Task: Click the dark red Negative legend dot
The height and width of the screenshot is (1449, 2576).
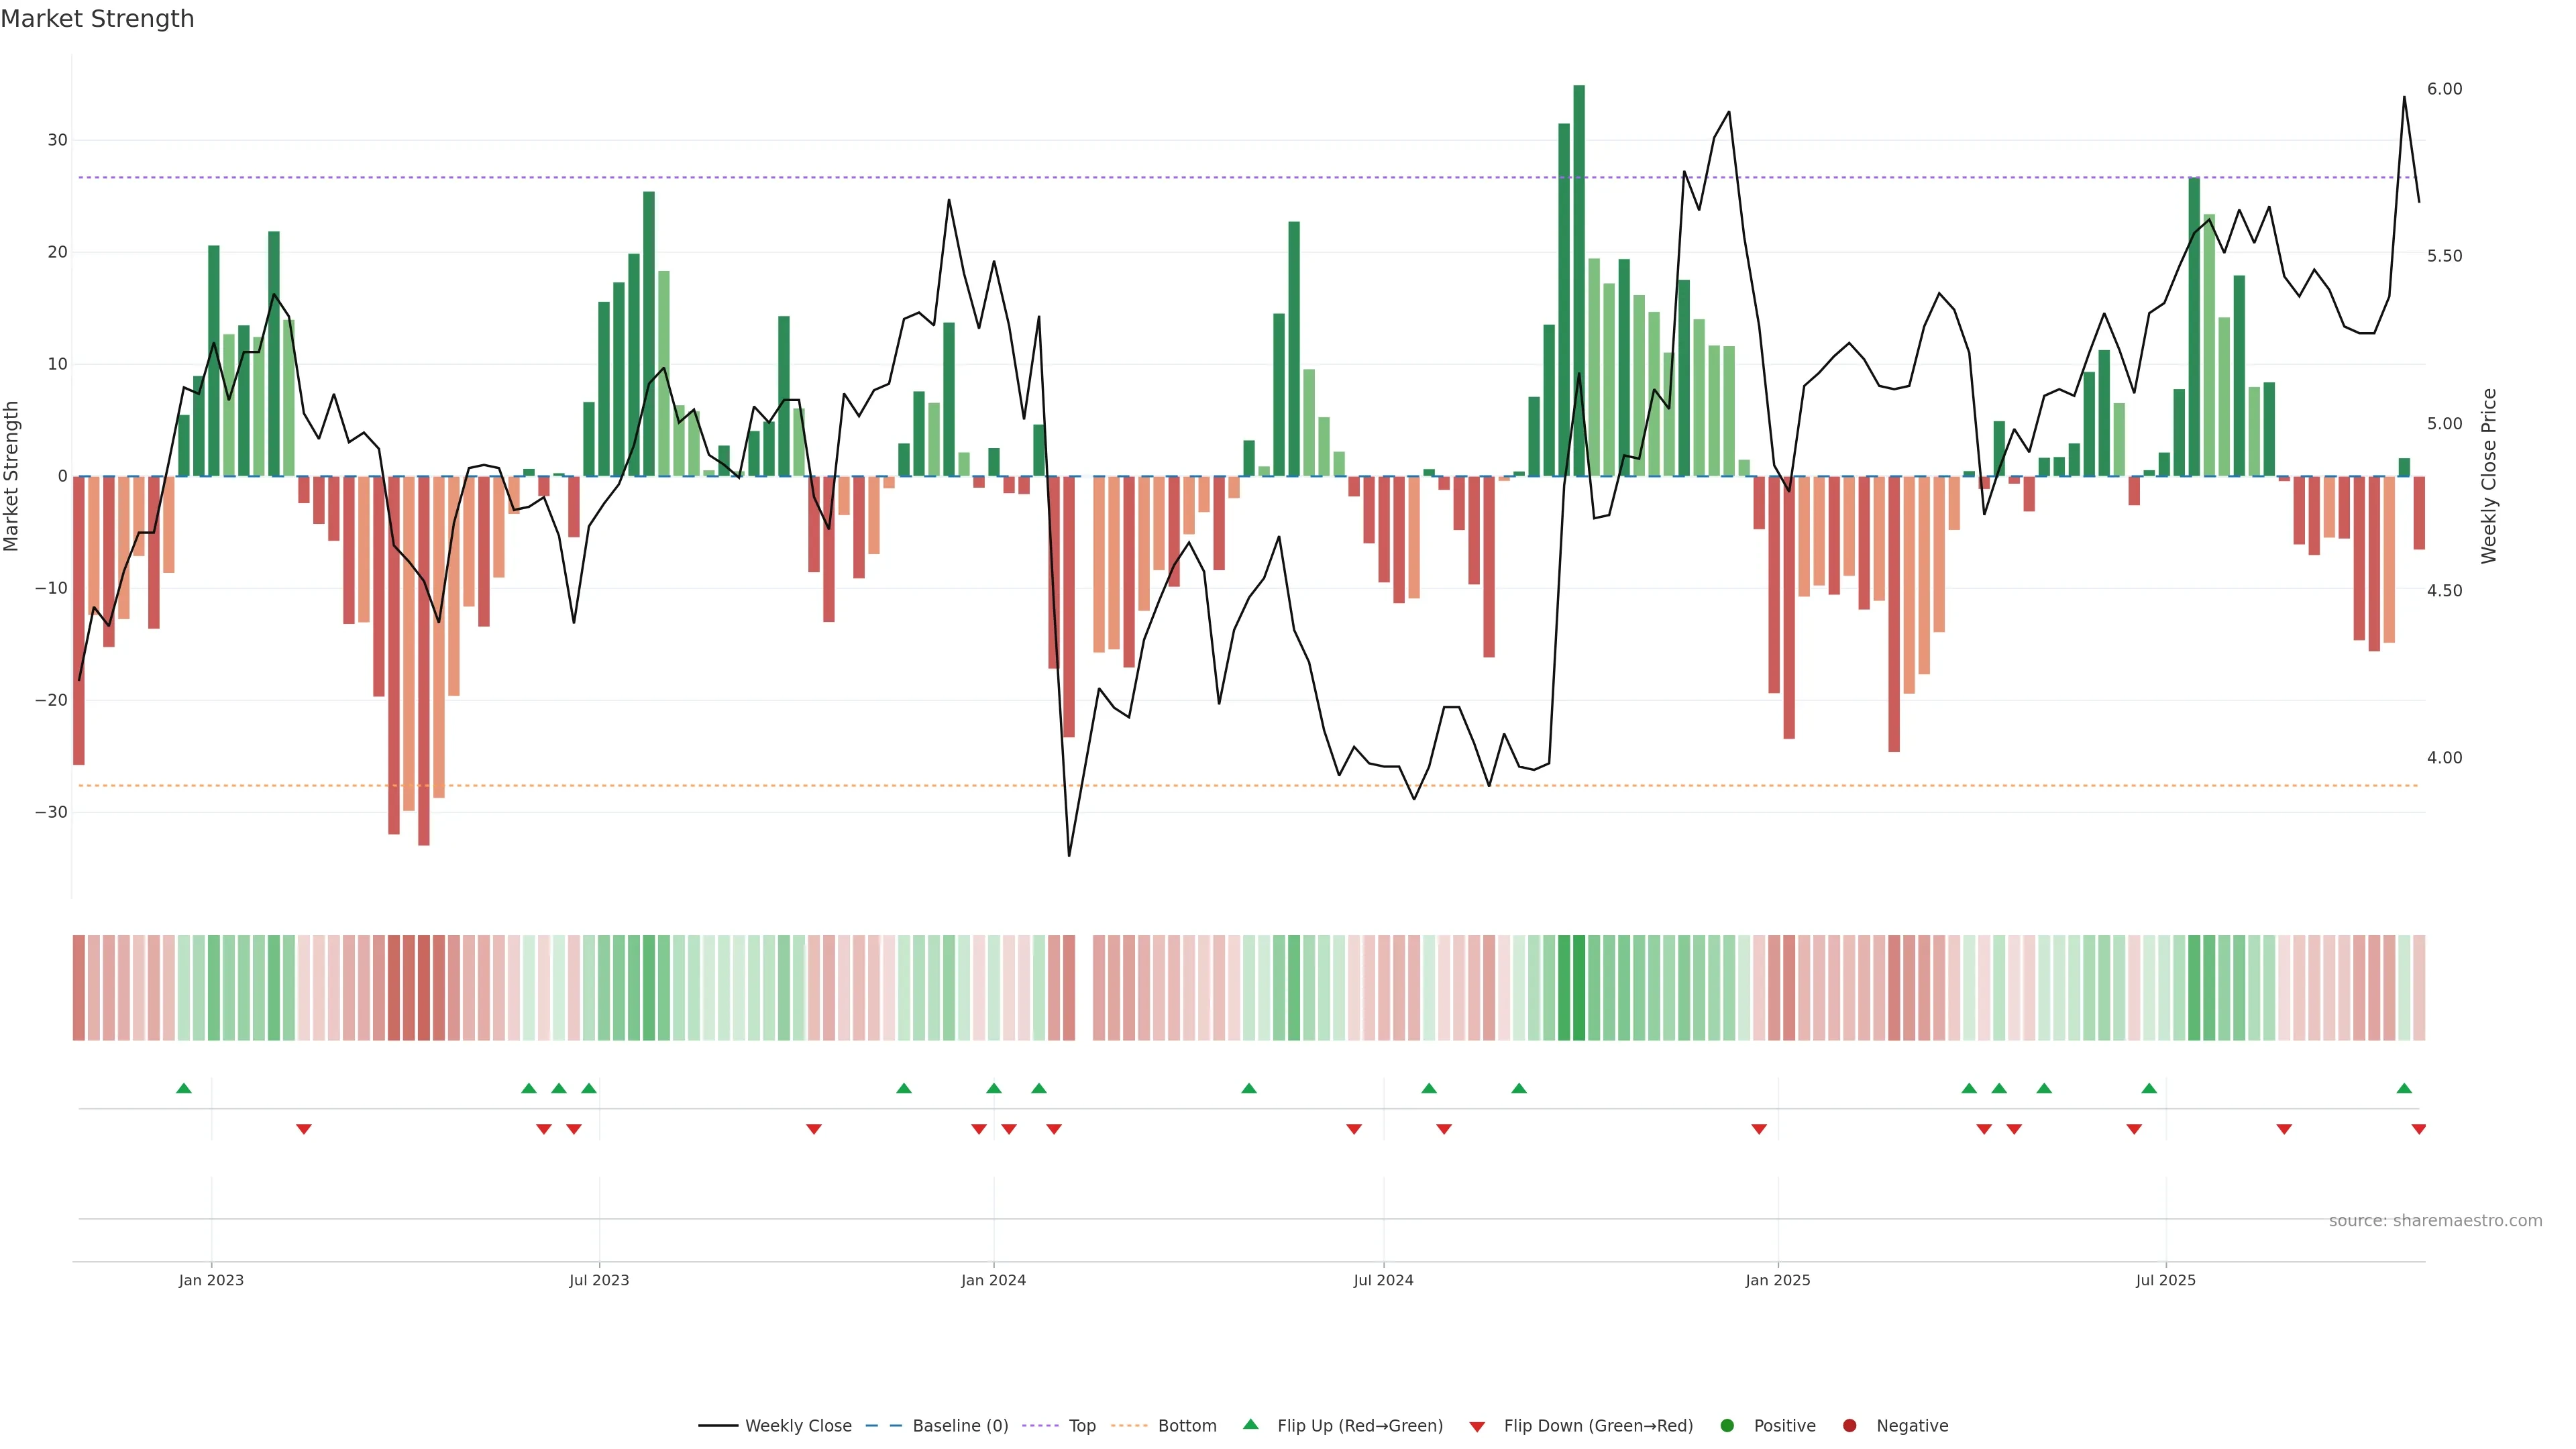Action: pos(1849,1426)
